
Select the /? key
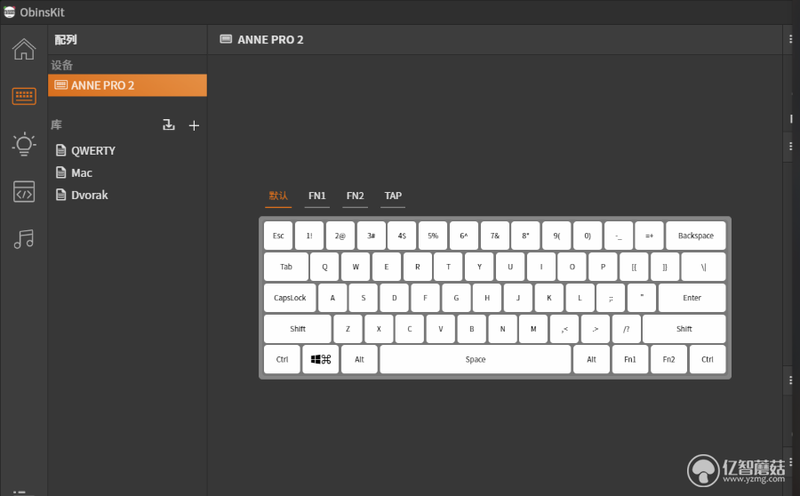click(626, 329)
